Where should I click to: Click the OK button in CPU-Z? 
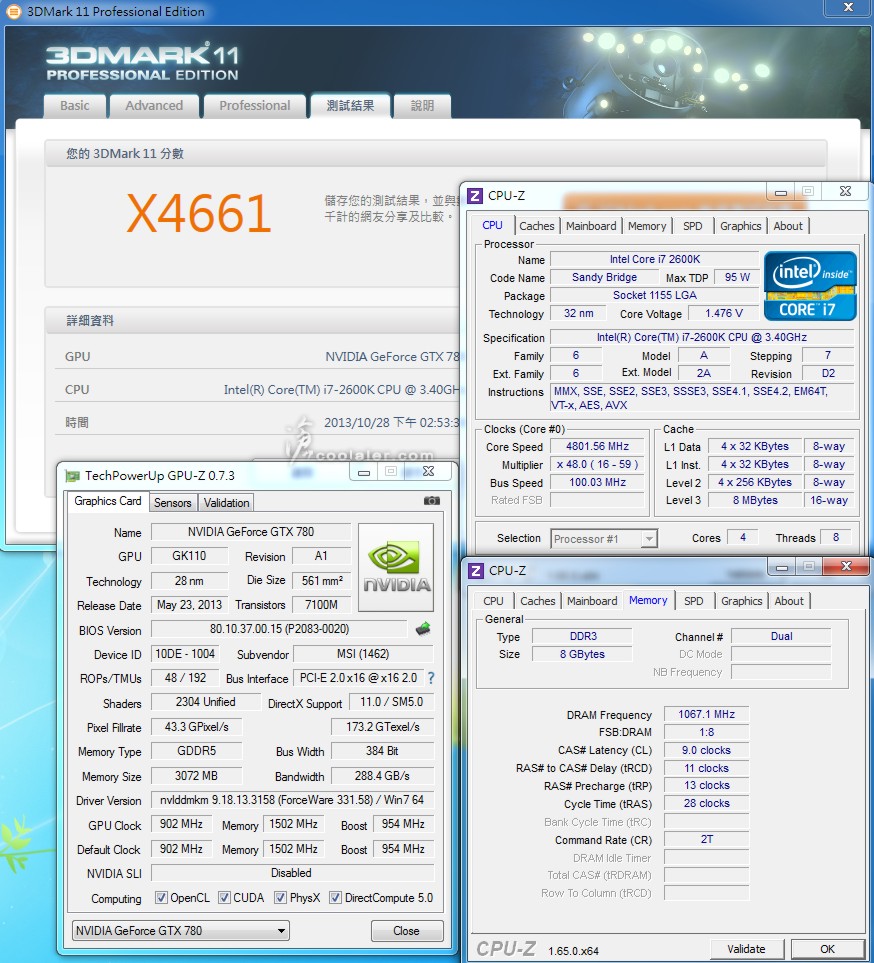tap(828, 949)
